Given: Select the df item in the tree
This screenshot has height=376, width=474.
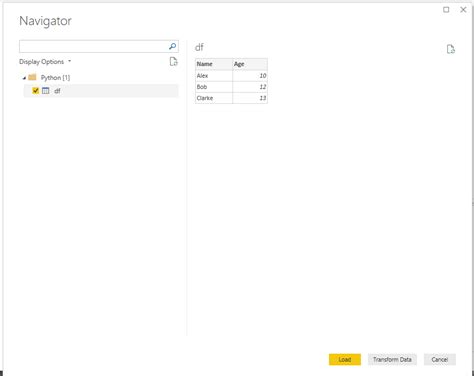Looking at the screenshot, I should (101, 91).
